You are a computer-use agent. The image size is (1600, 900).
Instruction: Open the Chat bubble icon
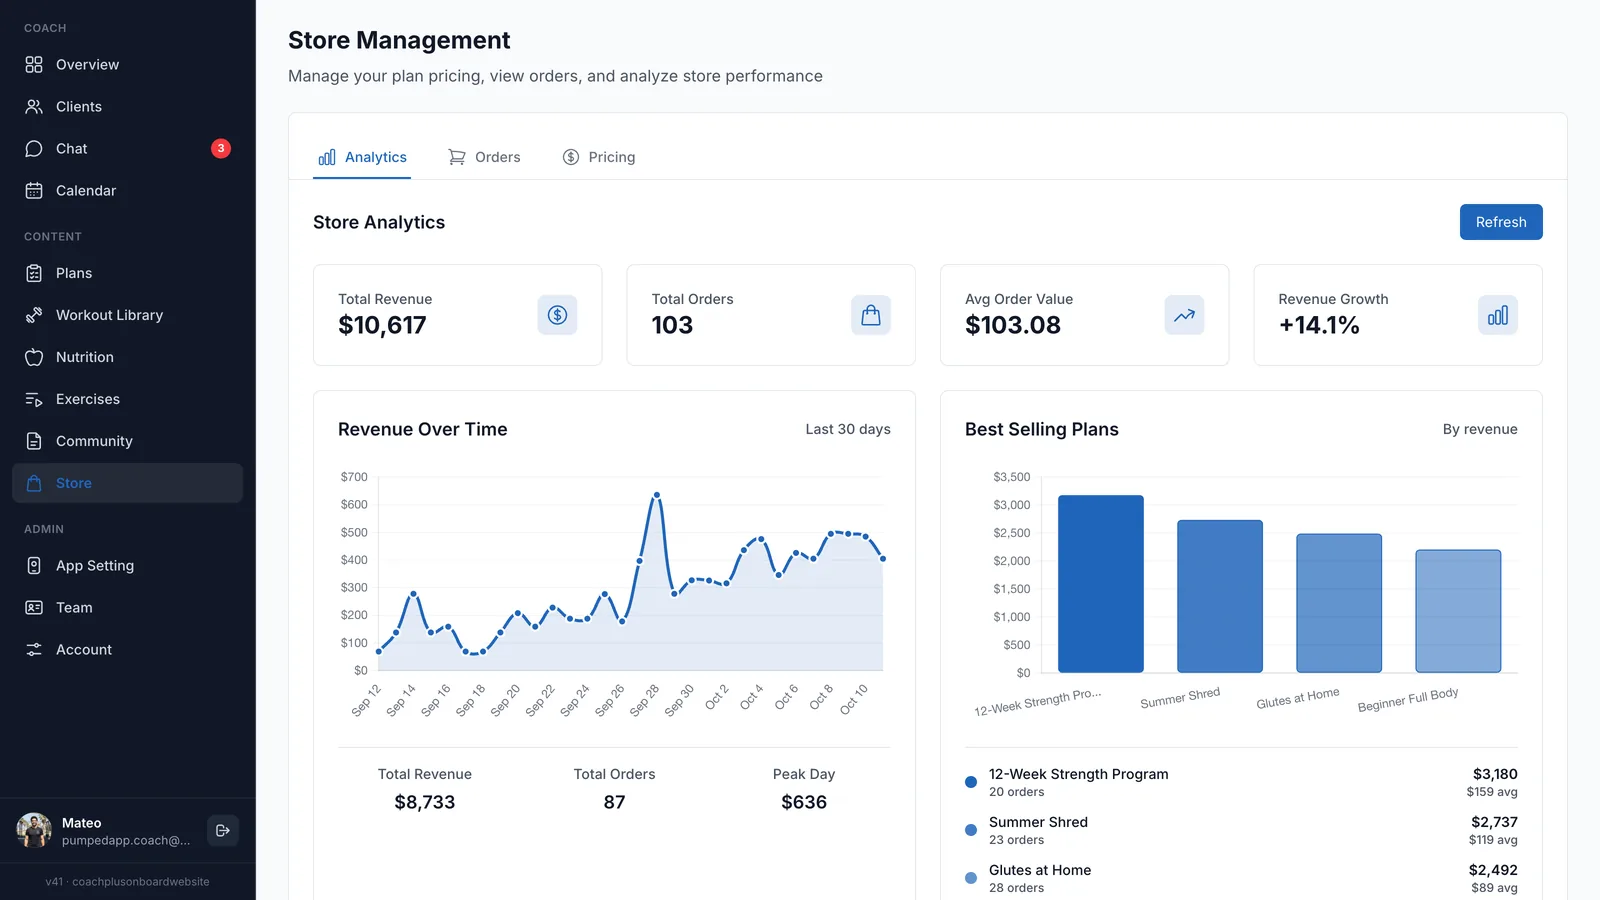[x=34, y=148]
